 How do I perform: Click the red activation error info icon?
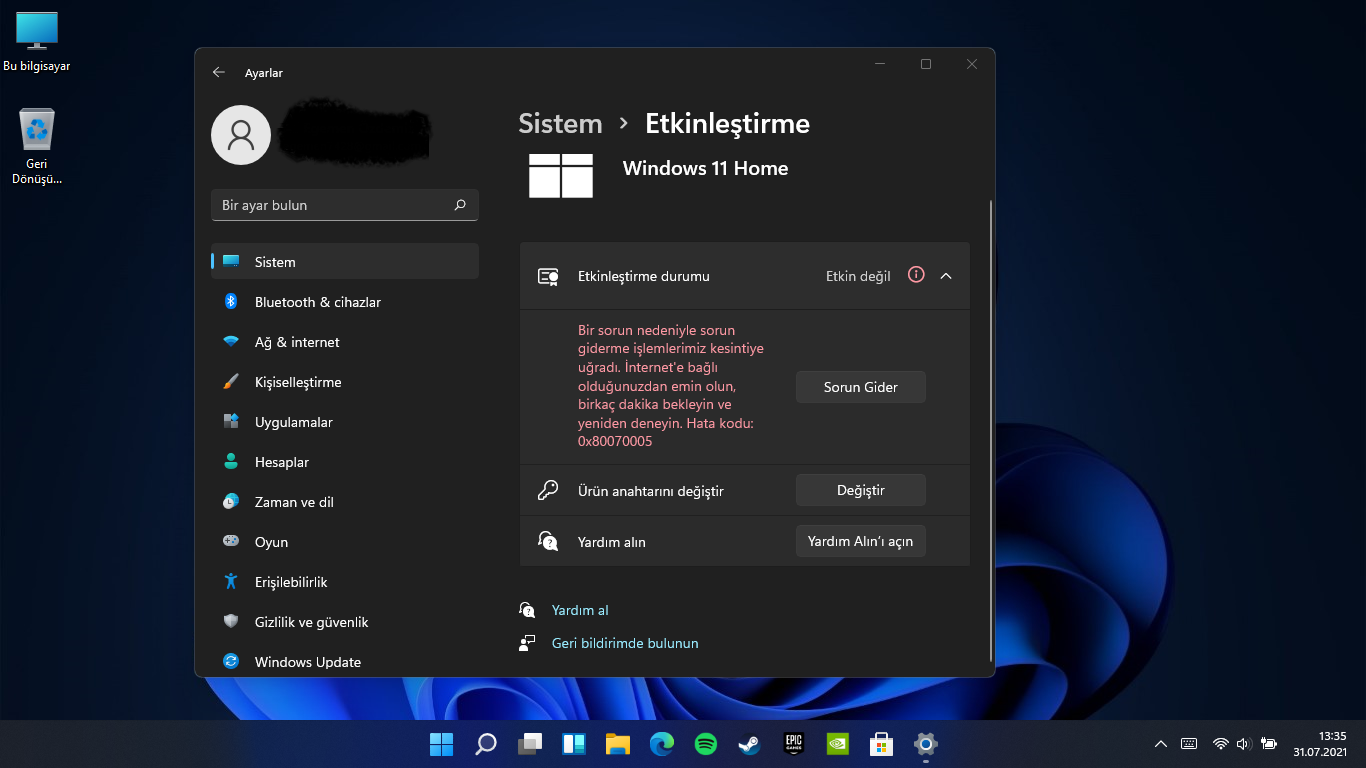point(916,275)
